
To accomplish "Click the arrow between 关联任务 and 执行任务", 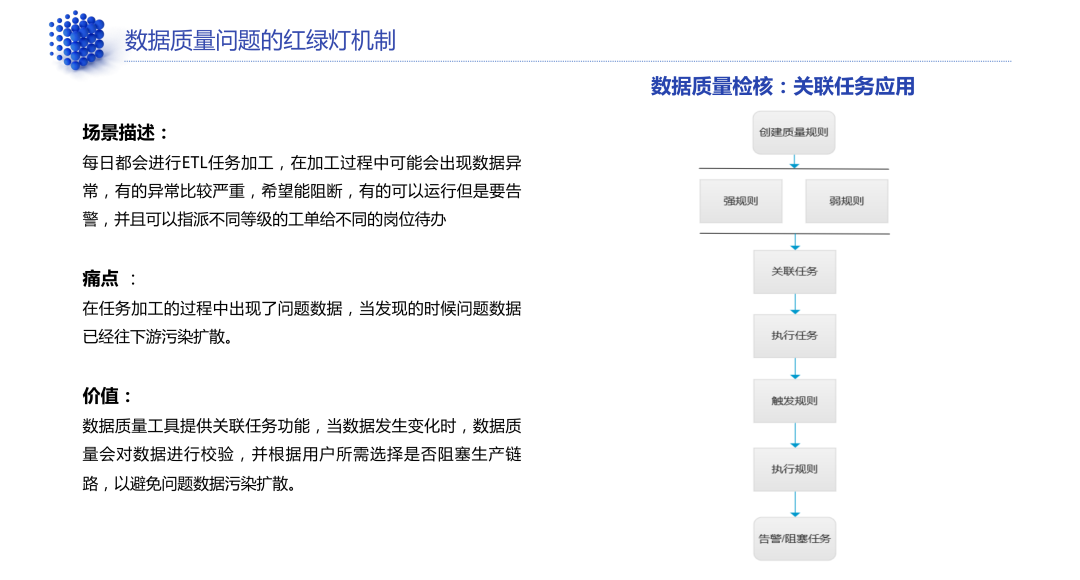I will 794,303.
